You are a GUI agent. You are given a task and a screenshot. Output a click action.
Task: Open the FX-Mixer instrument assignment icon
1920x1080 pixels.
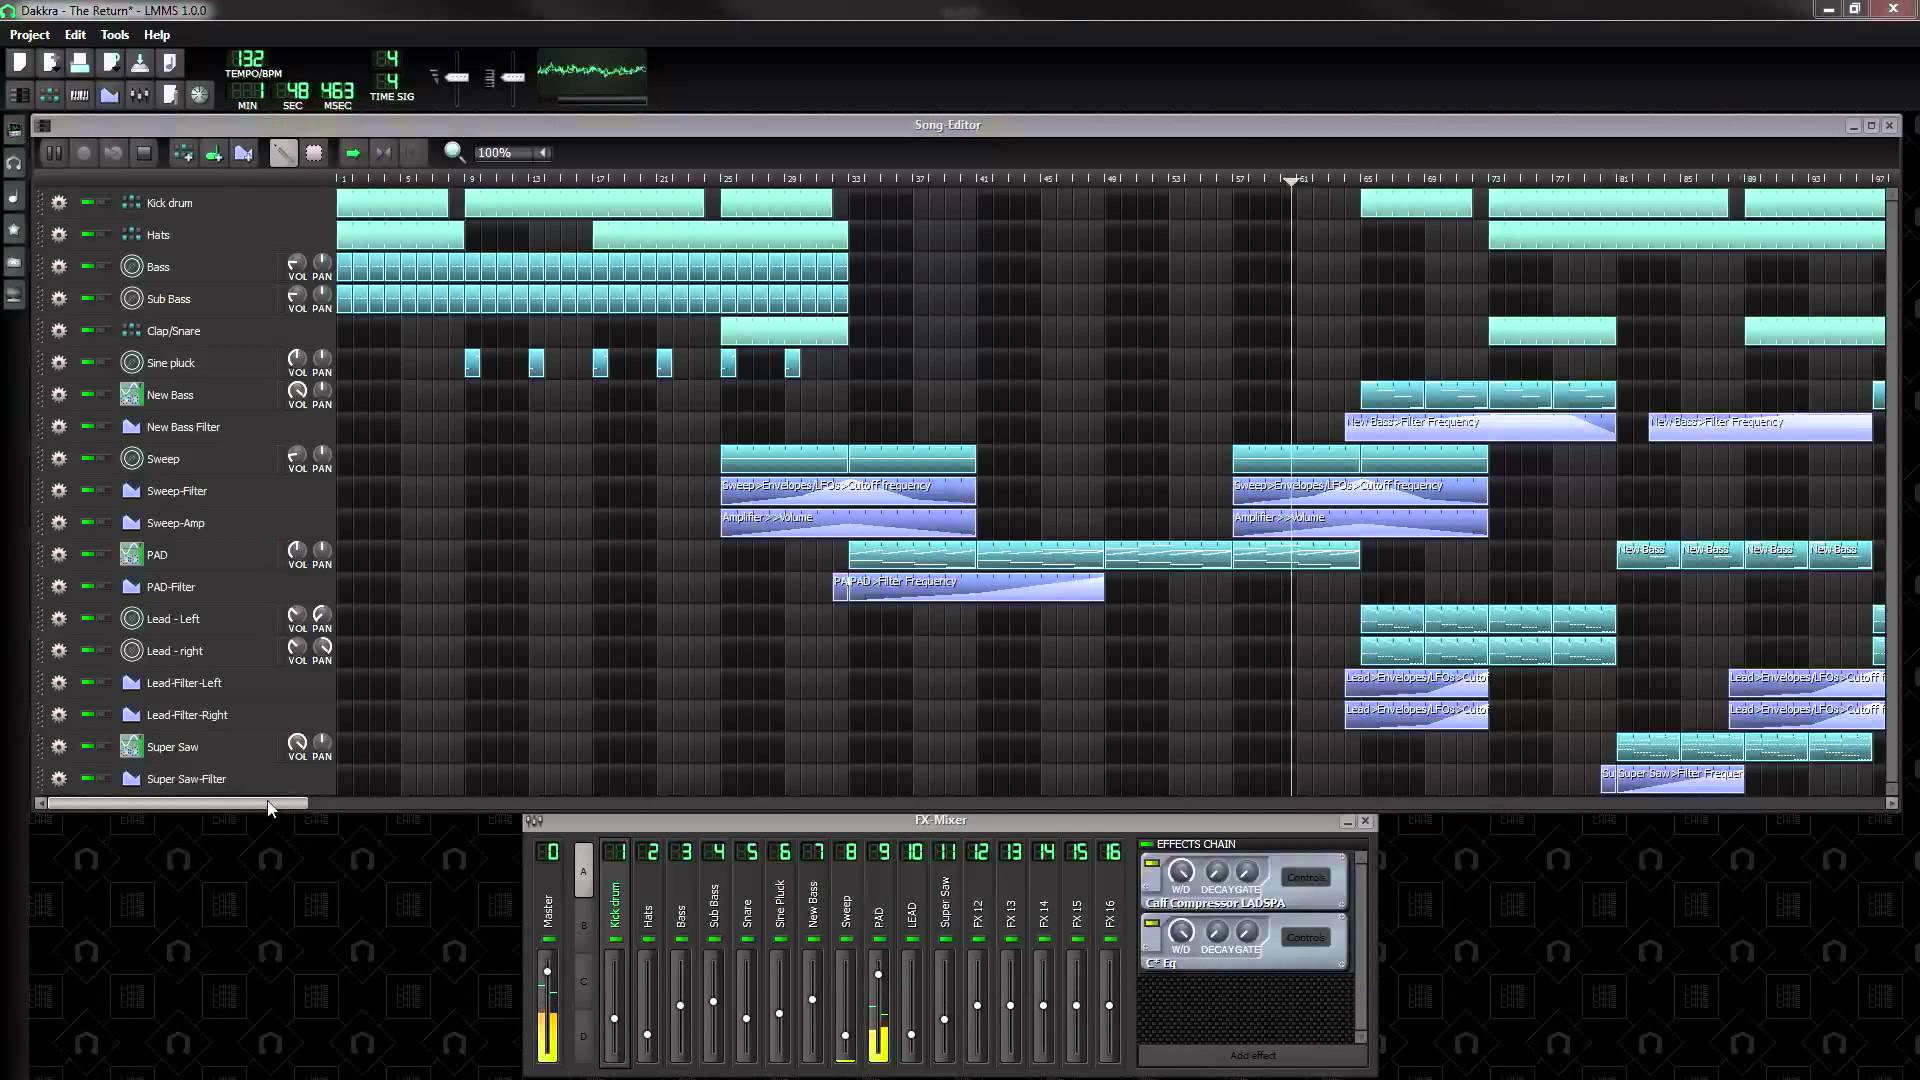(x=533, y=820)
